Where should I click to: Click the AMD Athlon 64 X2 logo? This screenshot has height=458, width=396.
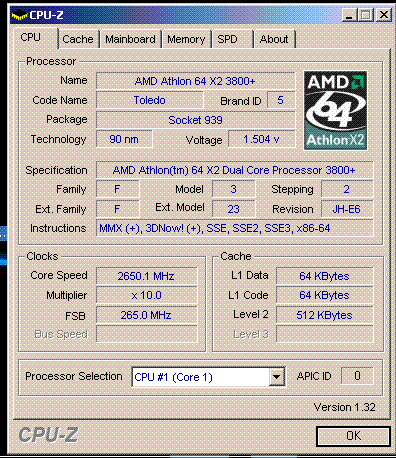pos(336,110)
